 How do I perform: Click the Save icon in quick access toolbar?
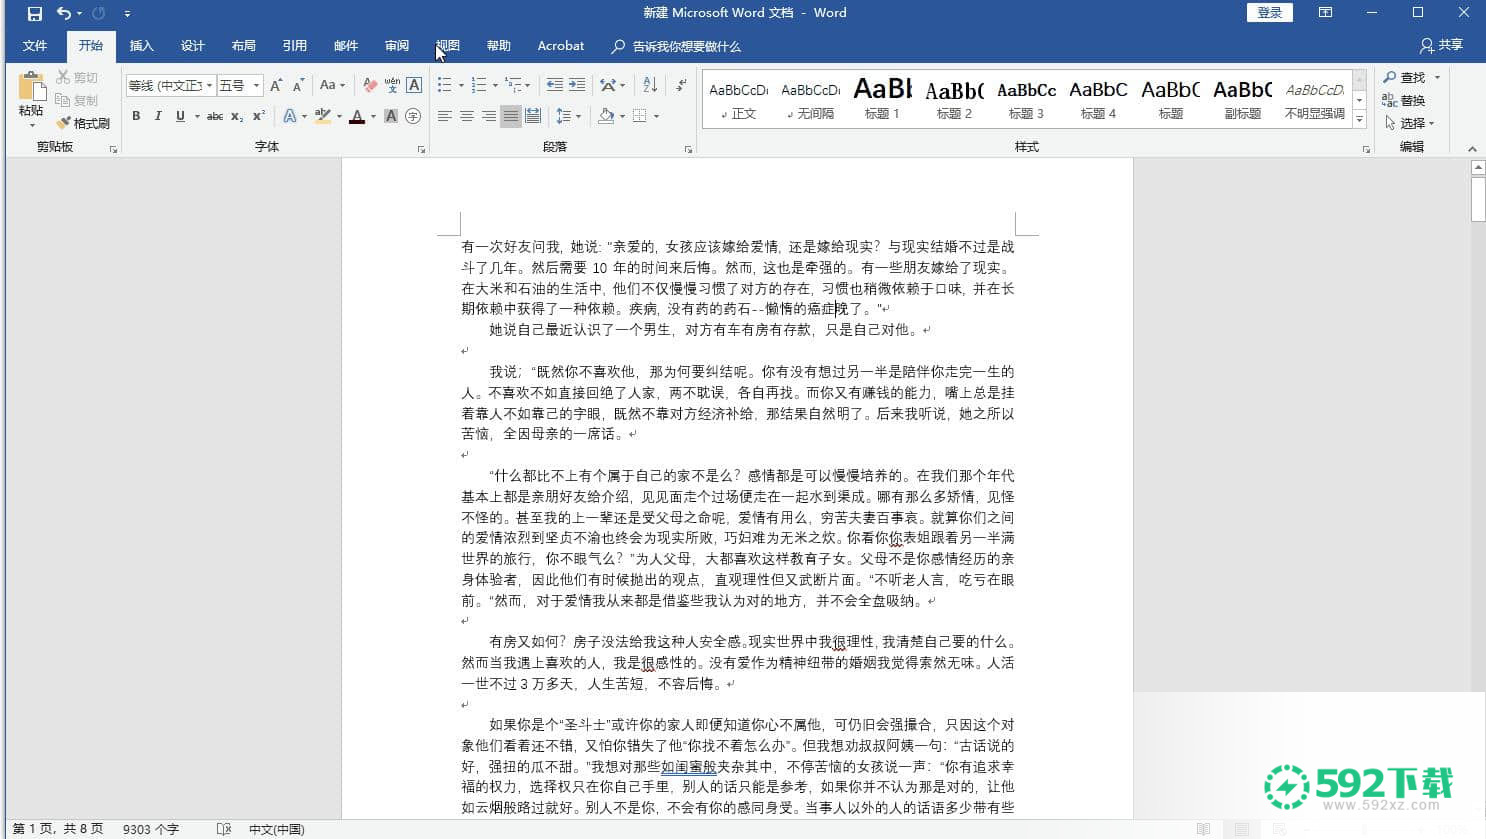[35, 13]
